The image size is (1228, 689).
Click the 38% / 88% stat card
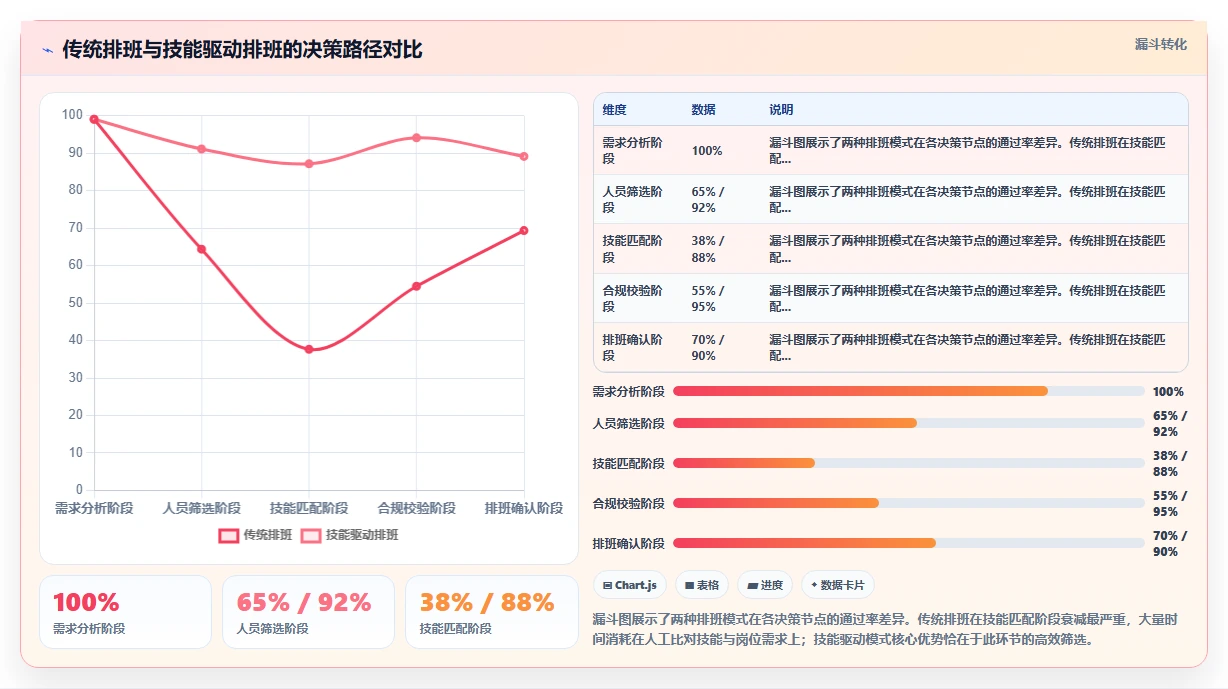pos(491,612)
